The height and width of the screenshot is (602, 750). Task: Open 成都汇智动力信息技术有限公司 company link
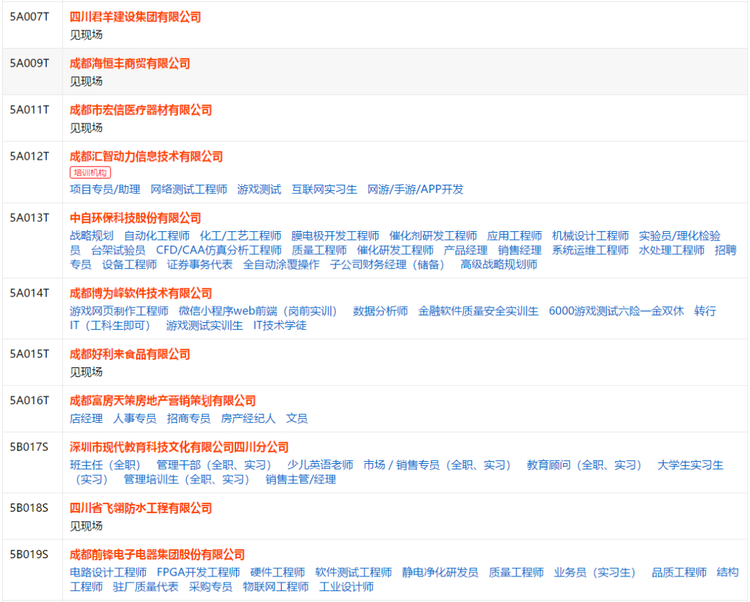pyautogui.click(x=146, y=156)
